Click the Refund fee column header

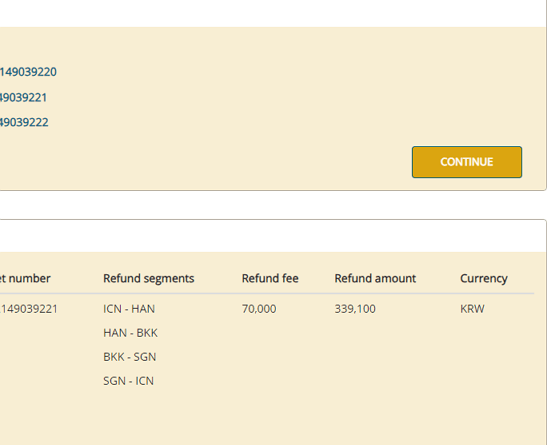pos(270,278)
